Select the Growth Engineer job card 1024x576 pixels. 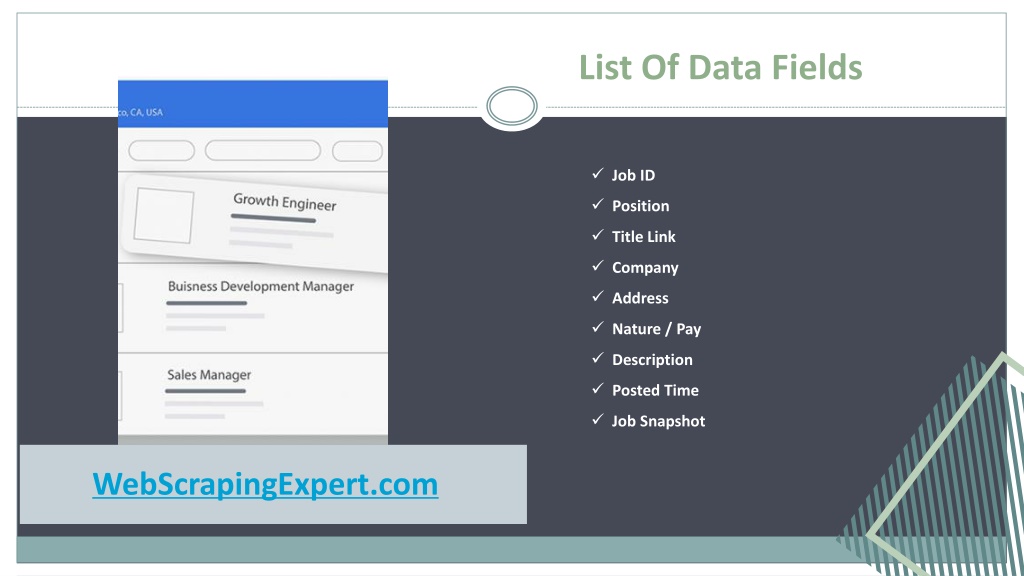255,223
